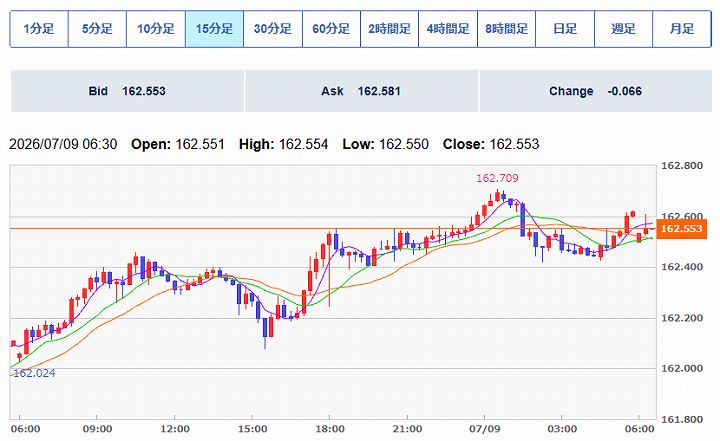Select the 1分足 timeframe tab
The height and width of the screenshot is (441, 720).
click(x=39, y=29)
